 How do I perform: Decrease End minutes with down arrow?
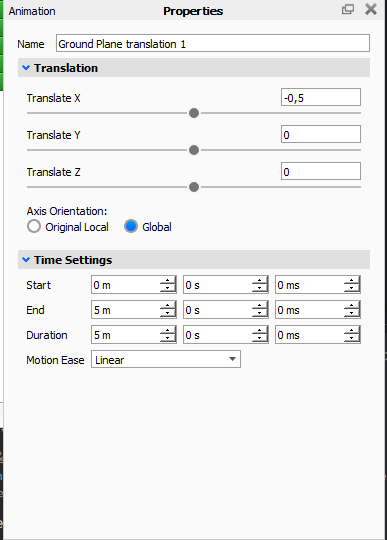pyautogui.click(x=168, y=314)
